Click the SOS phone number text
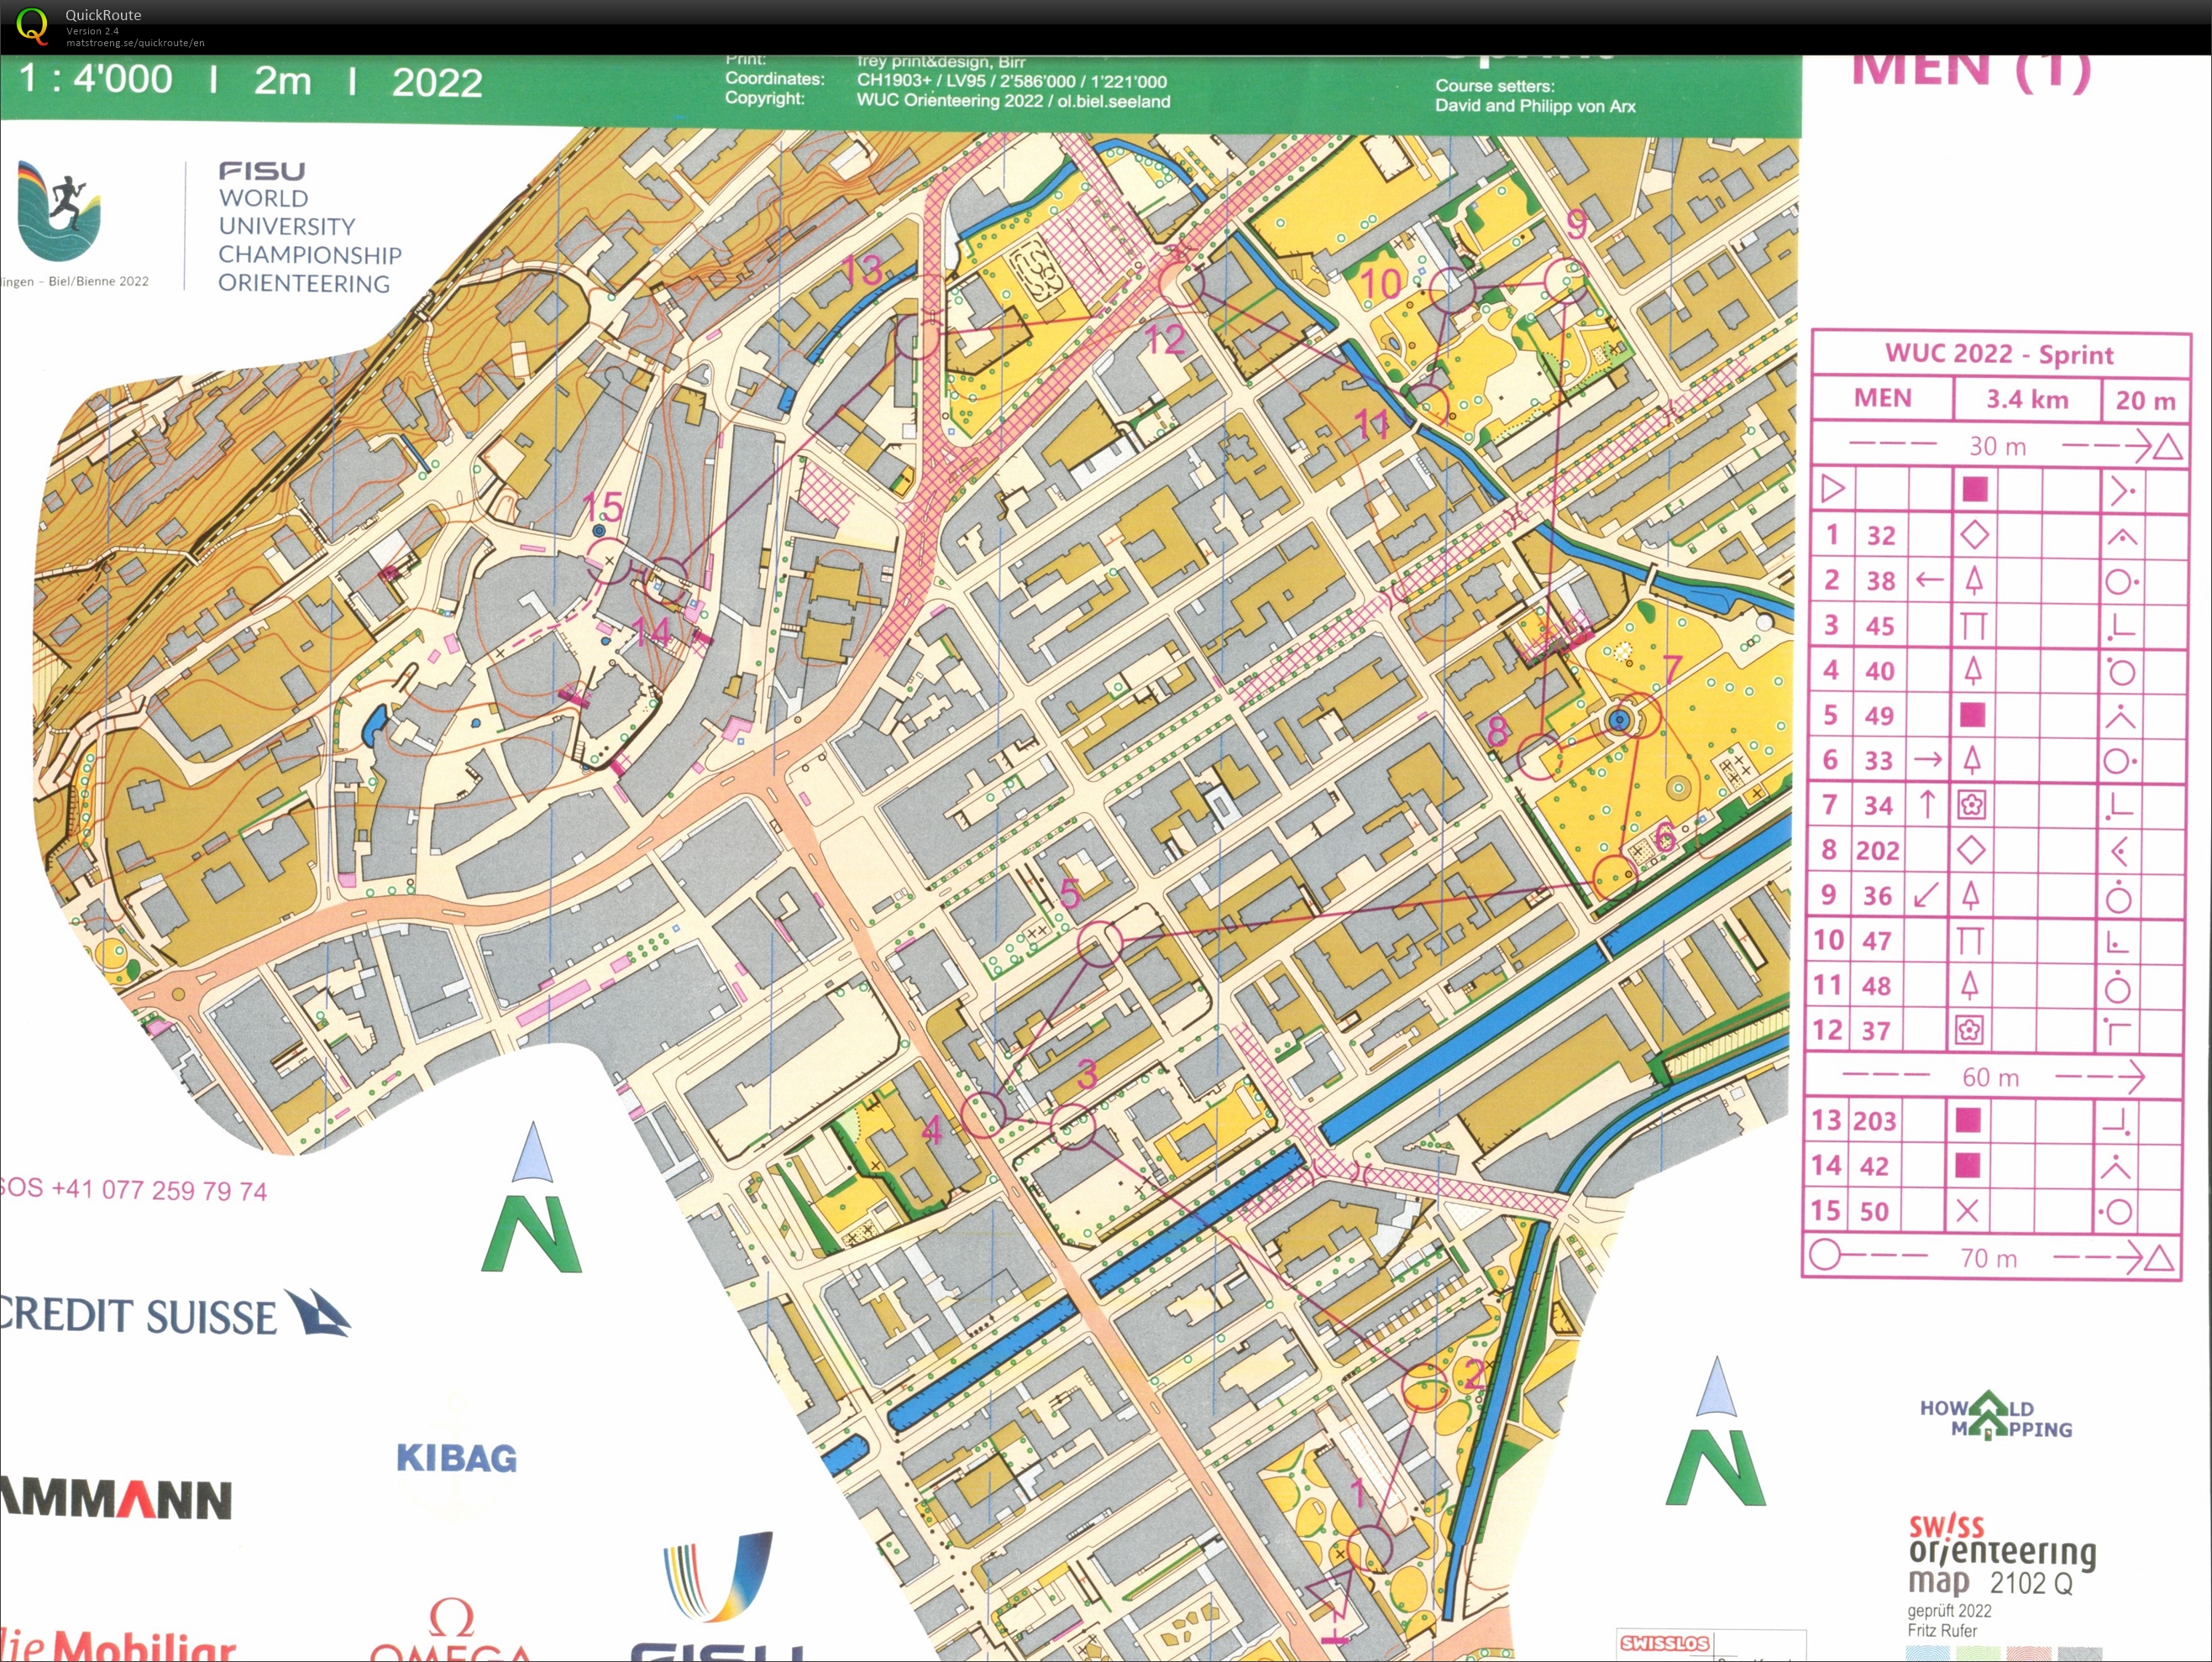The image size is (2212, 1662). point(134,1190)
